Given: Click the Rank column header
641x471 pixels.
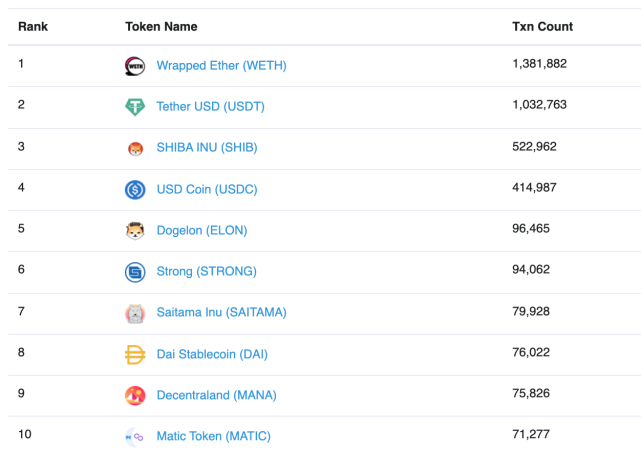Looking at the screenshot, I should (33, 27).
